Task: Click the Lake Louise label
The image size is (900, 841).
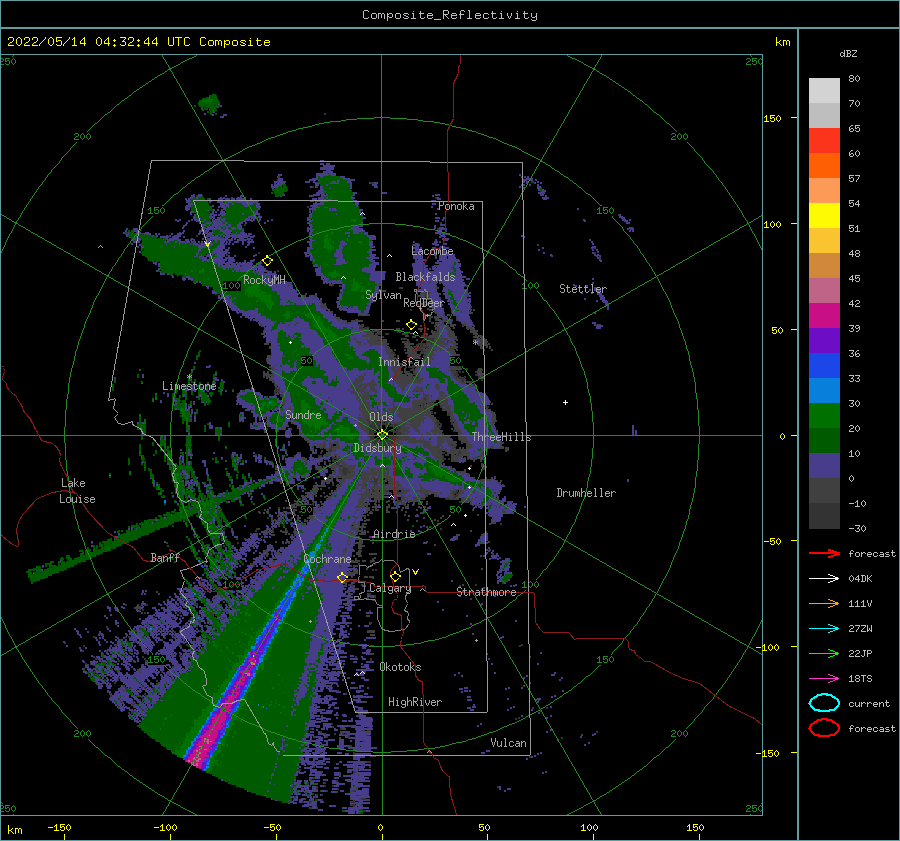Action: pyautogui.click(x=77, y=491)
